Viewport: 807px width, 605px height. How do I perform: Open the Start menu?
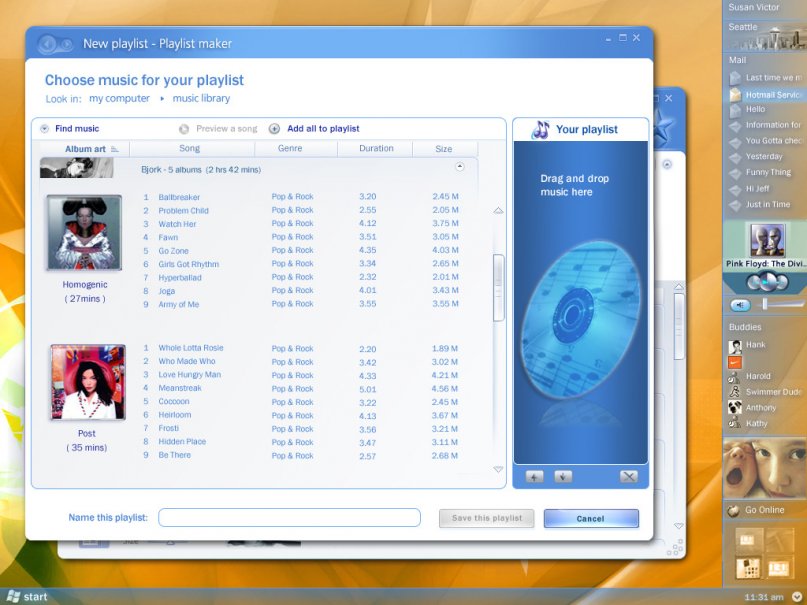27,597
